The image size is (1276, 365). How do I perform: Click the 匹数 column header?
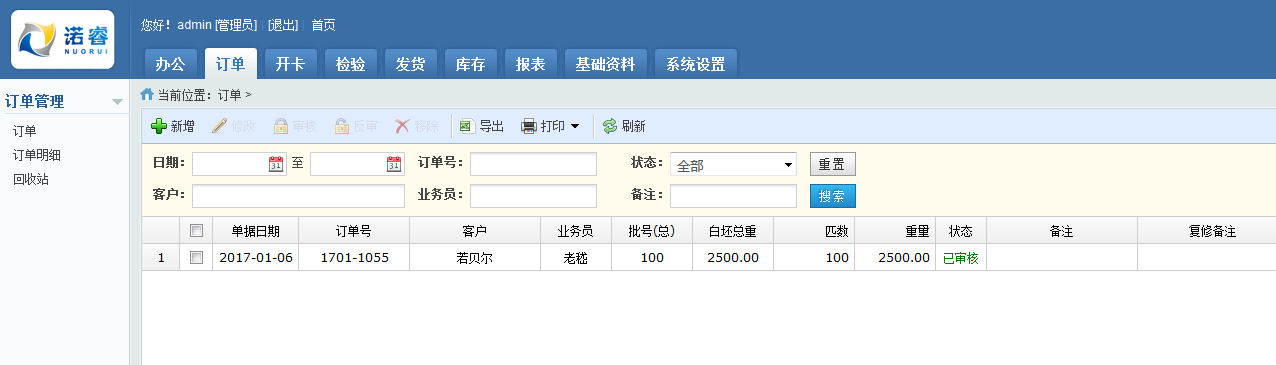pyautogui.click(x=814, y=231)
